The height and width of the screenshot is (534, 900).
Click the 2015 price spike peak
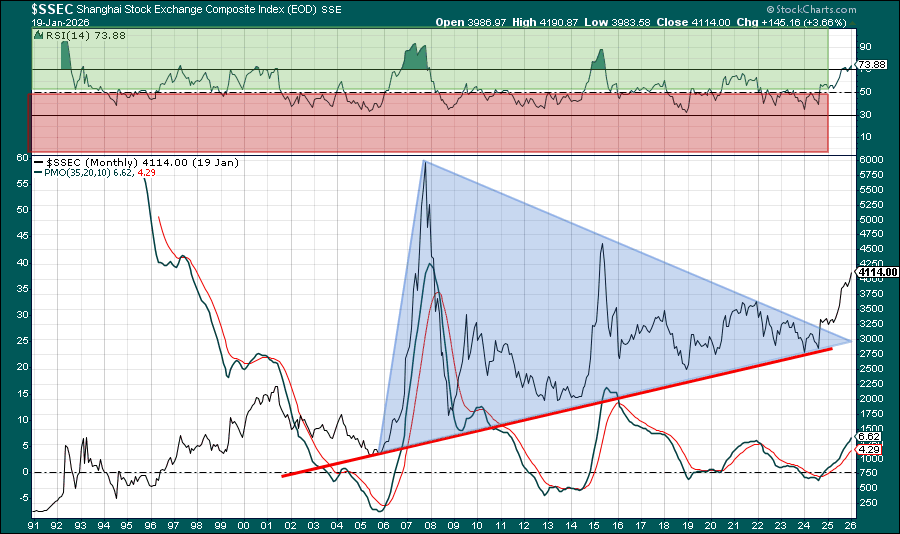602,245
